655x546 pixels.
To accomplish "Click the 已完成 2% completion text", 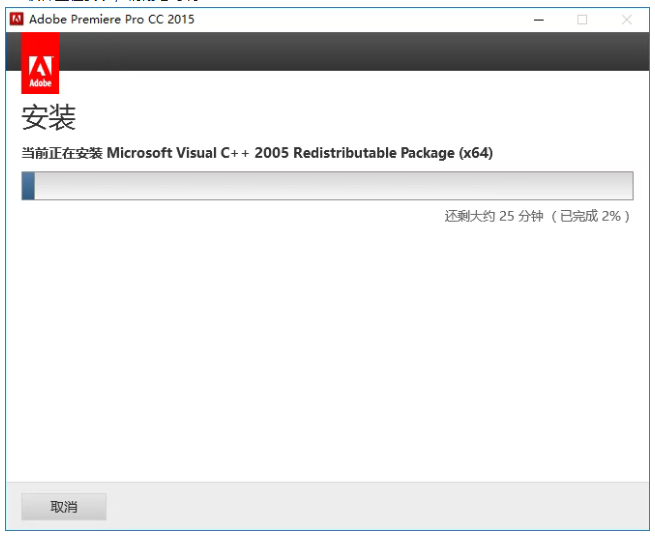I will click(594, 216).
